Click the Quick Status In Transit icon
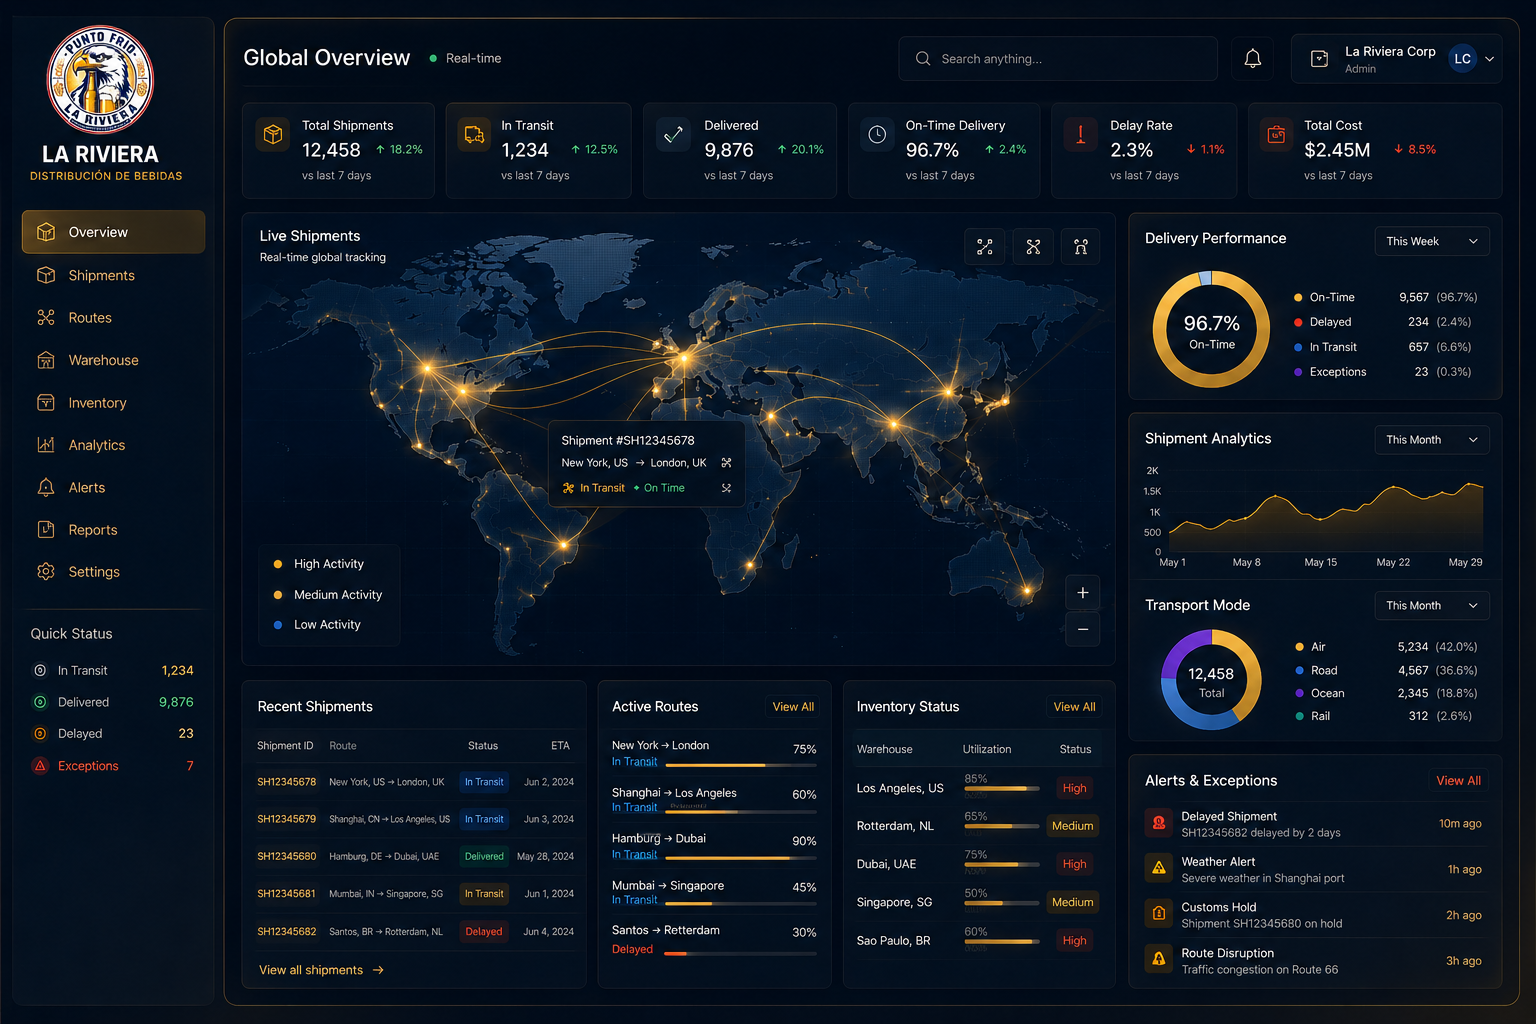Screen dimensions: 1536x1024 [40, 671]
